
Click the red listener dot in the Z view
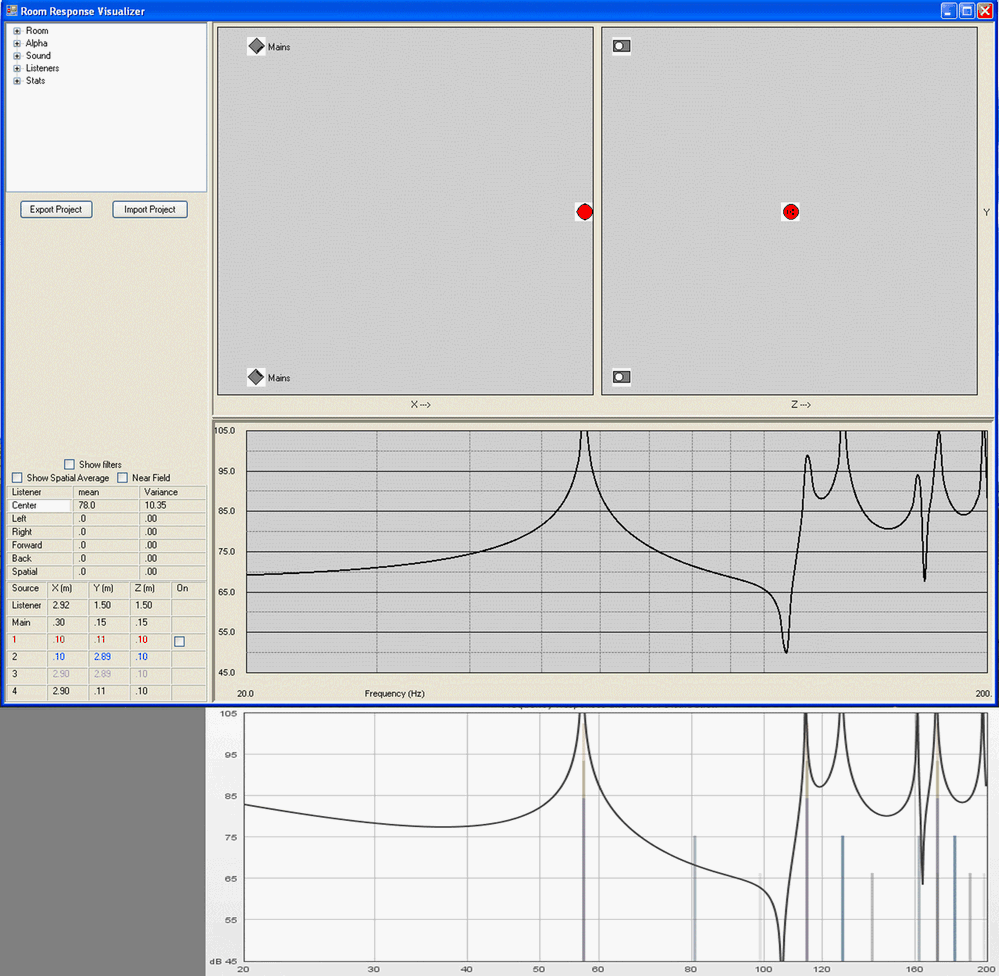(791, 212)
